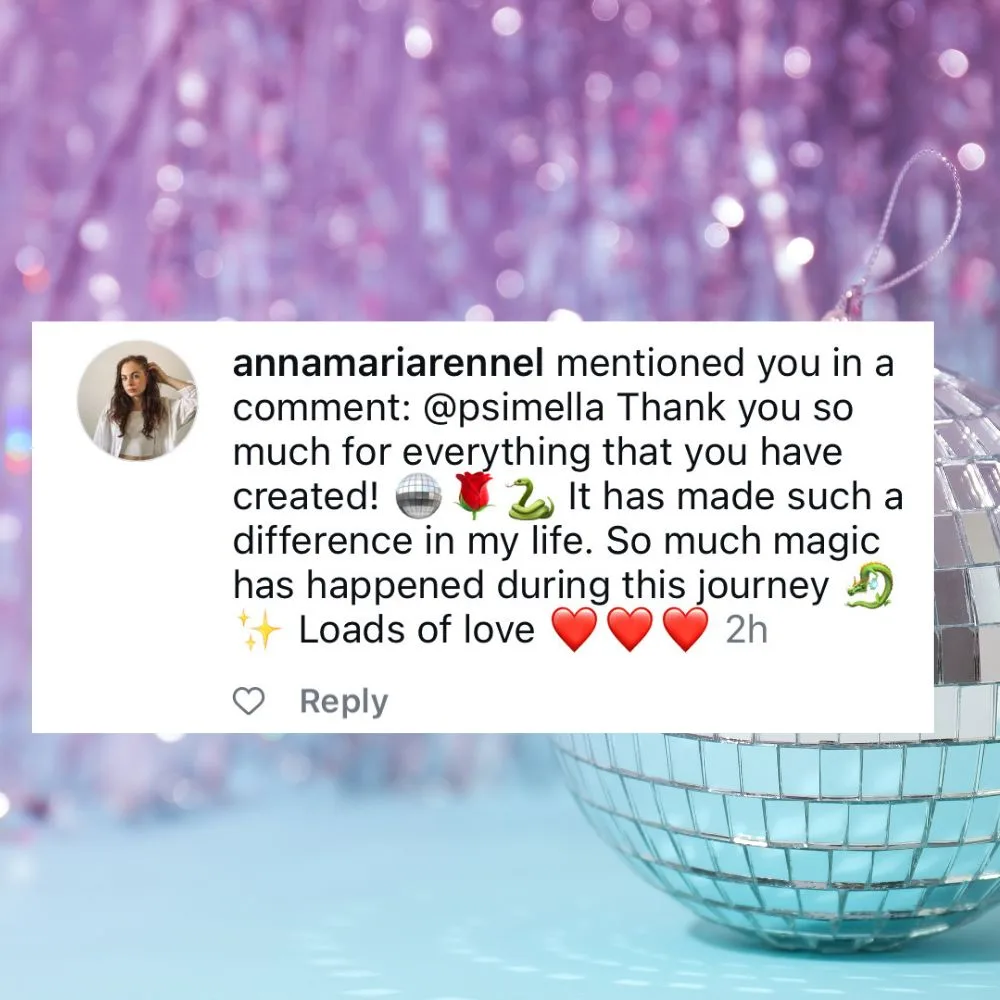Like the comment with the heart outline icon

click(x=248, y=702)
